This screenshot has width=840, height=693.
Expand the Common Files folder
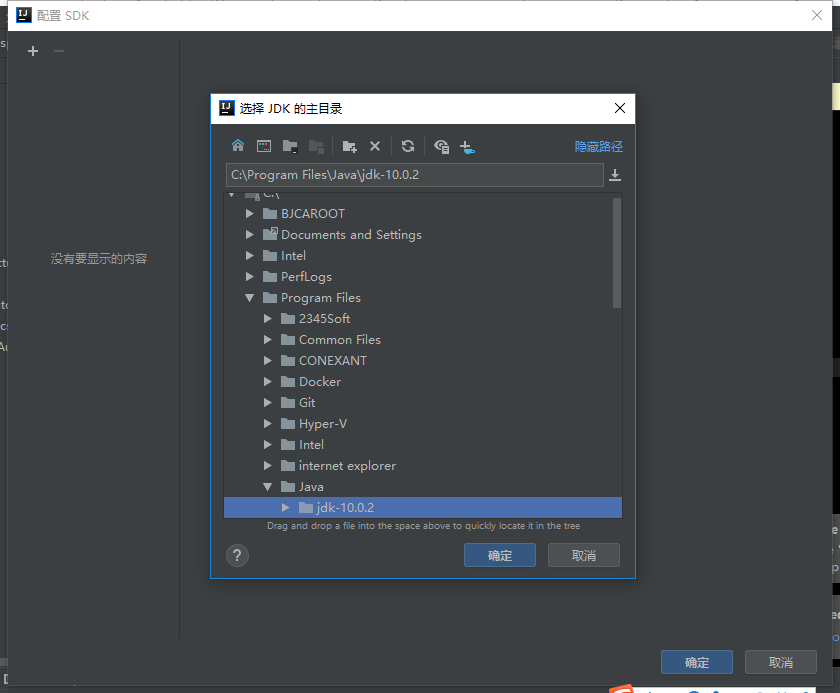click(x=268, y=340)
